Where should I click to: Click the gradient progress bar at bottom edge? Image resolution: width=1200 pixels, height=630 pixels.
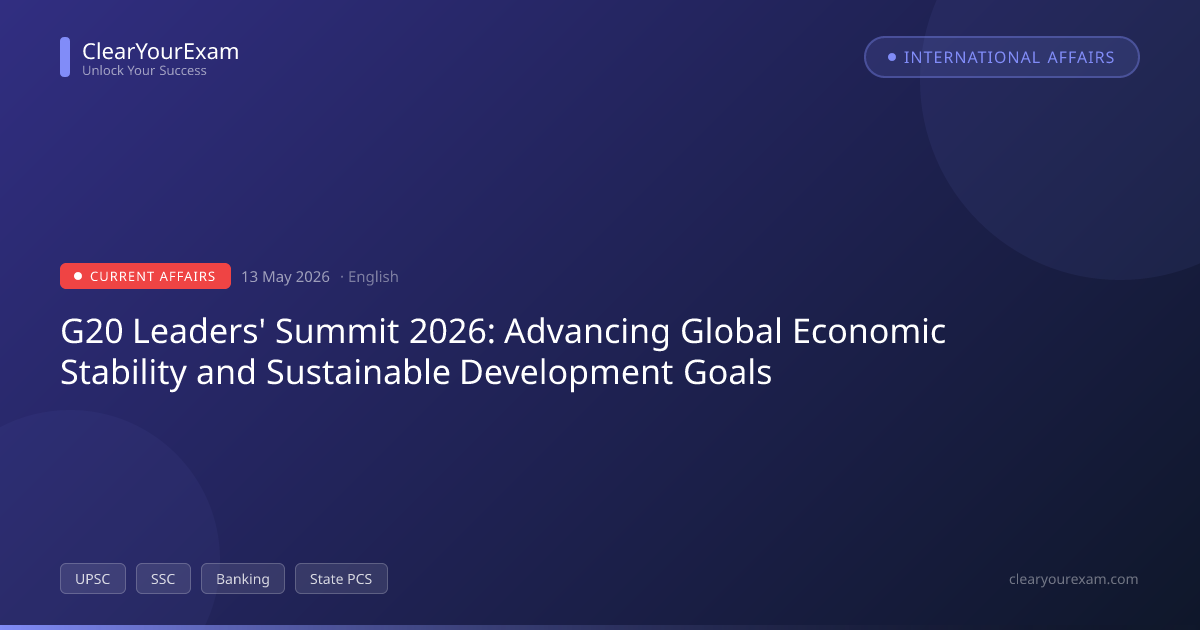pyautogui.click(x=600, y=627)
